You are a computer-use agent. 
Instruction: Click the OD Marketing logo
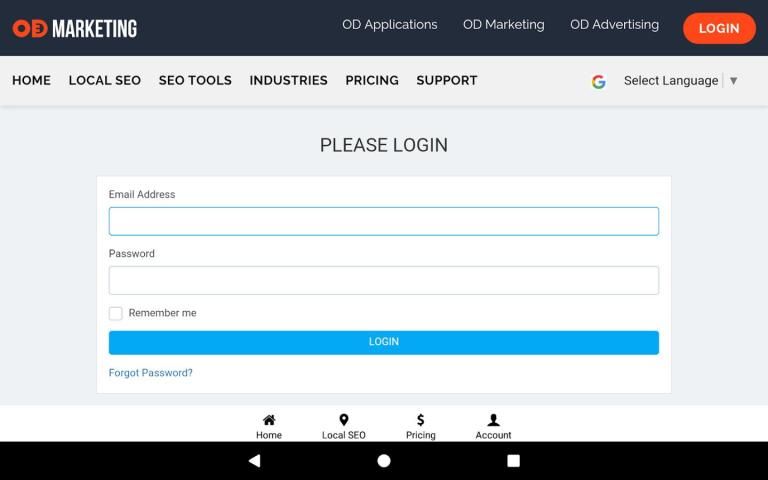pyautogui.click(x=75, y=28)
